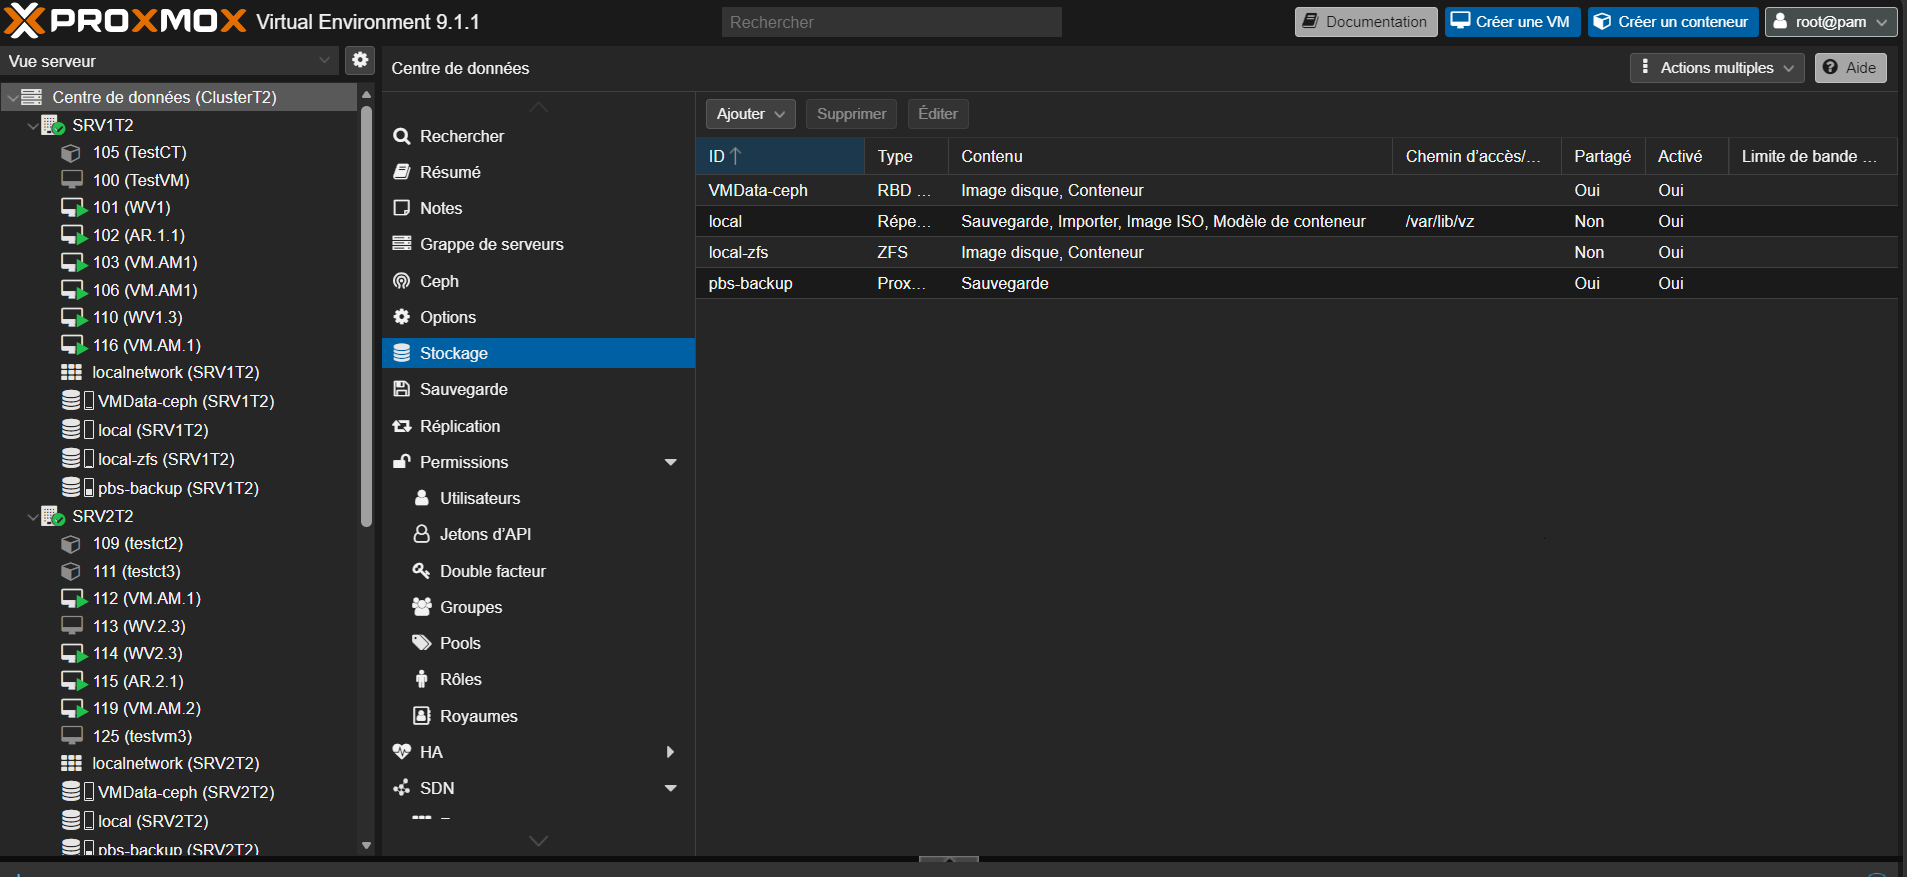
Task: Click the Résumé book icon
Action: (x=402, y=172)
